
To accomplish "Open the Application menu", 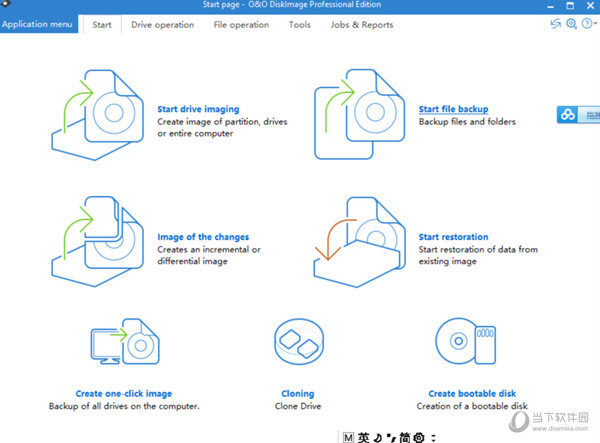I will [37, 24].
